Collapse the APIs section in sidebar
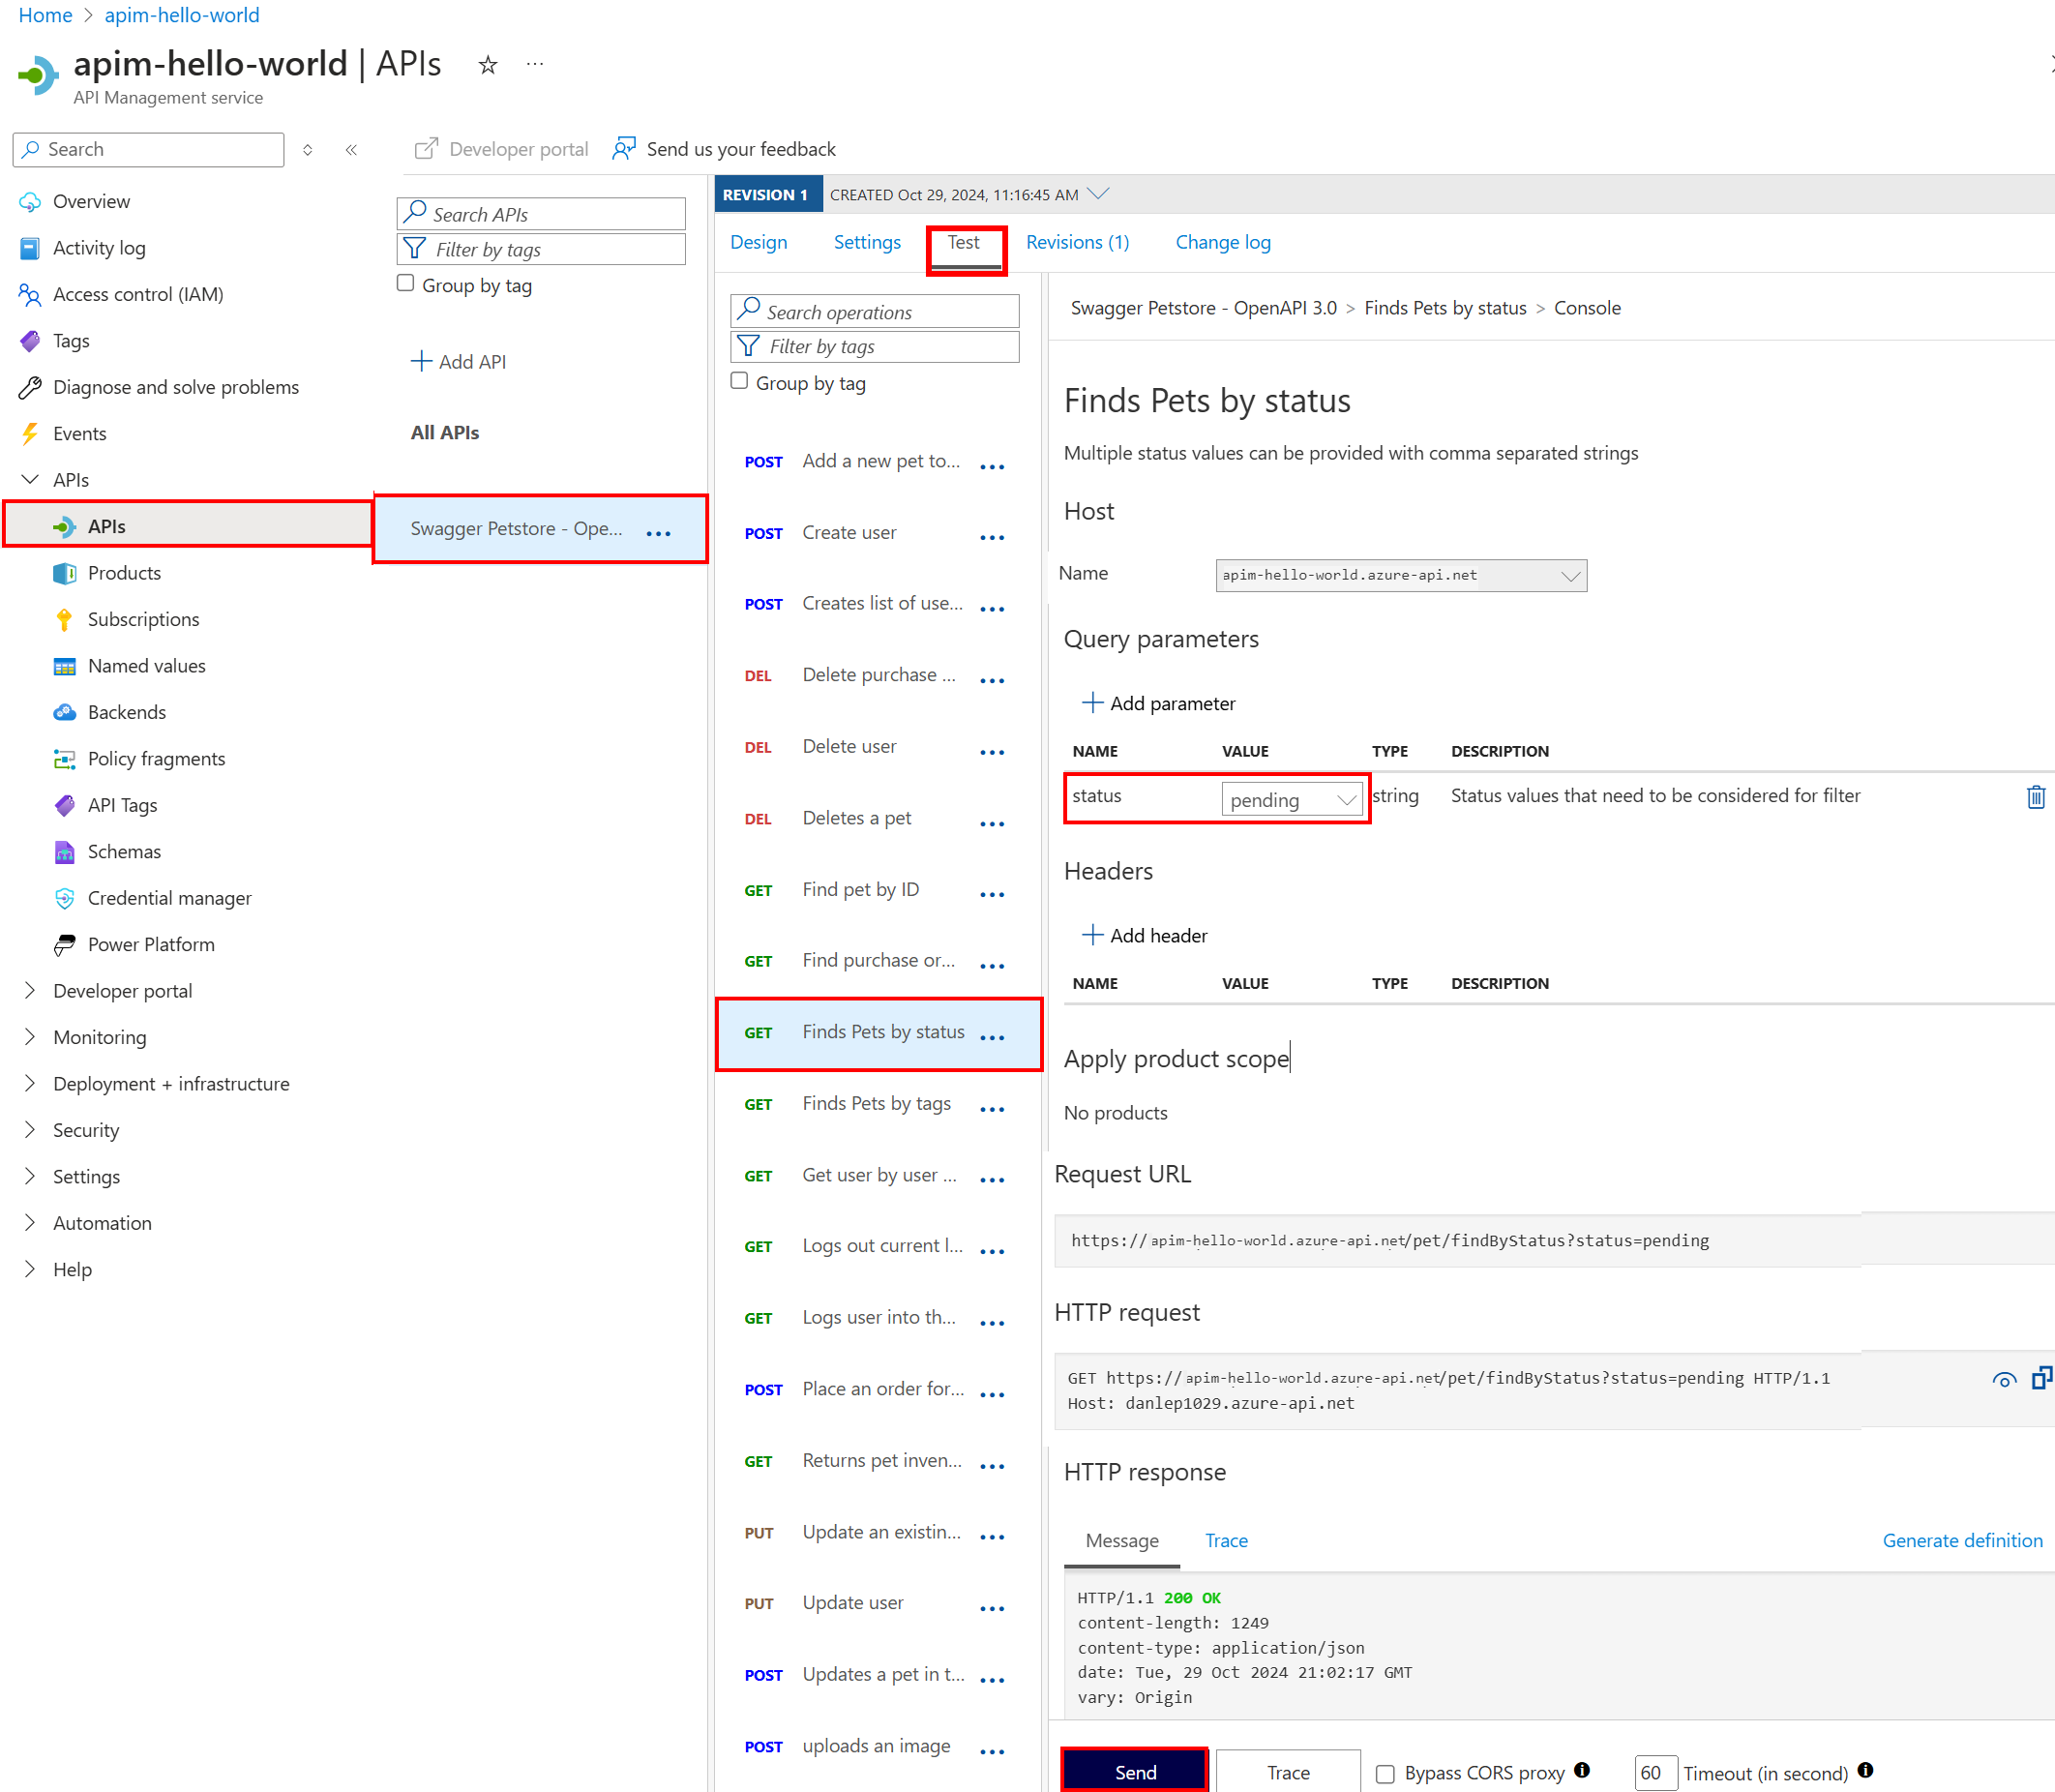This screenshot has width=2055, height=1792. 30,480
